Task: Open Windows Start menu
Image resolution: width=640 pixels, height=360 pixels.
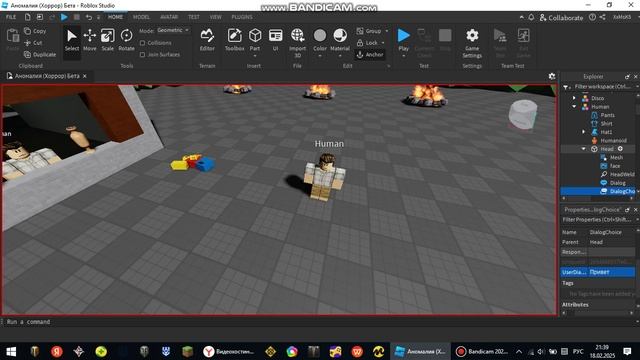Action: pyautogui.click(x=11, y=351)
